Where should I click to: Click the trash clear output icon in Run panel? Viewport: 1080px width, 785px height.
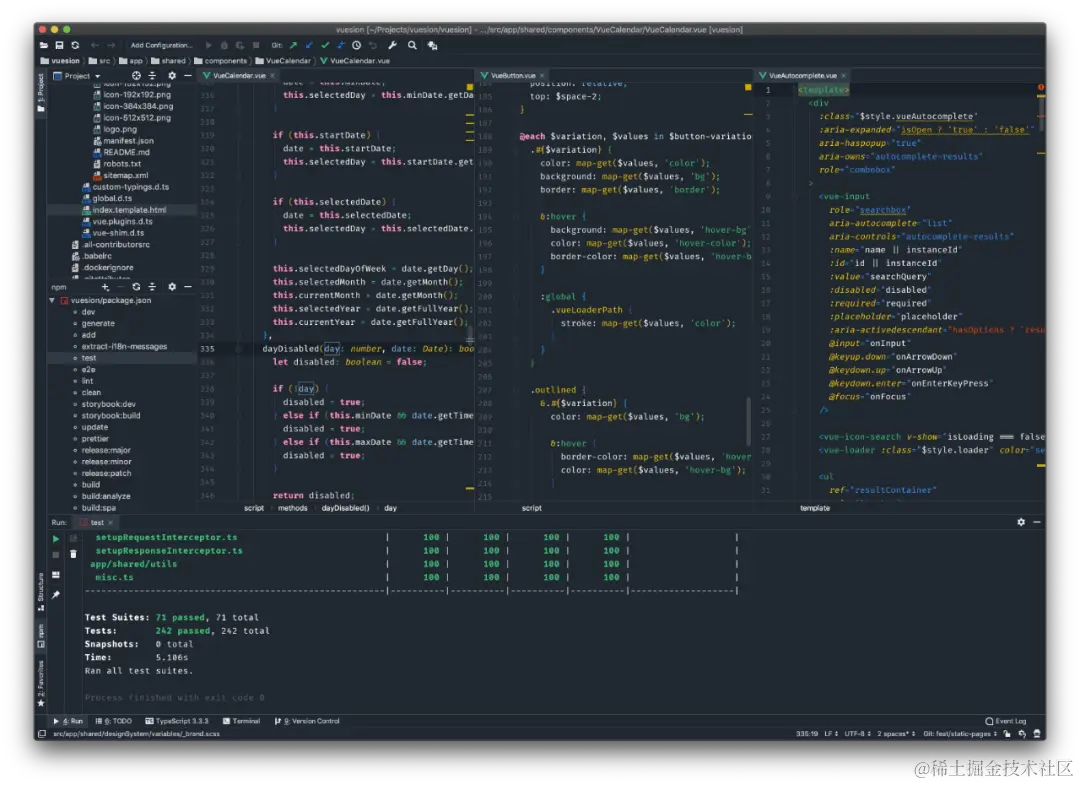pos(73,554)
